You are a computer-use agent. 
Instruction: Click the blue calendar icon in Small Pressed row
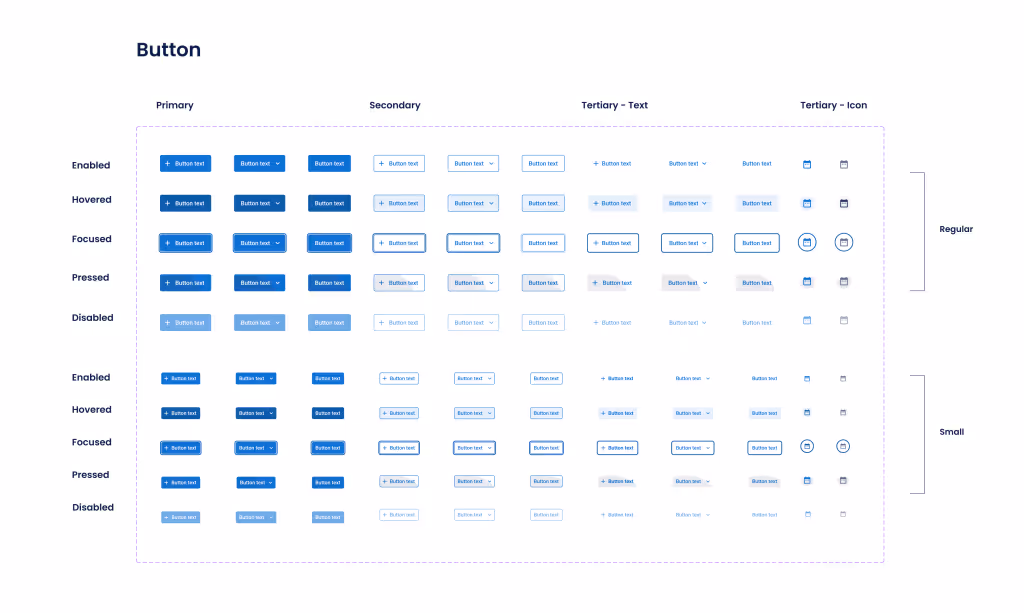click(x=807, y=480)
